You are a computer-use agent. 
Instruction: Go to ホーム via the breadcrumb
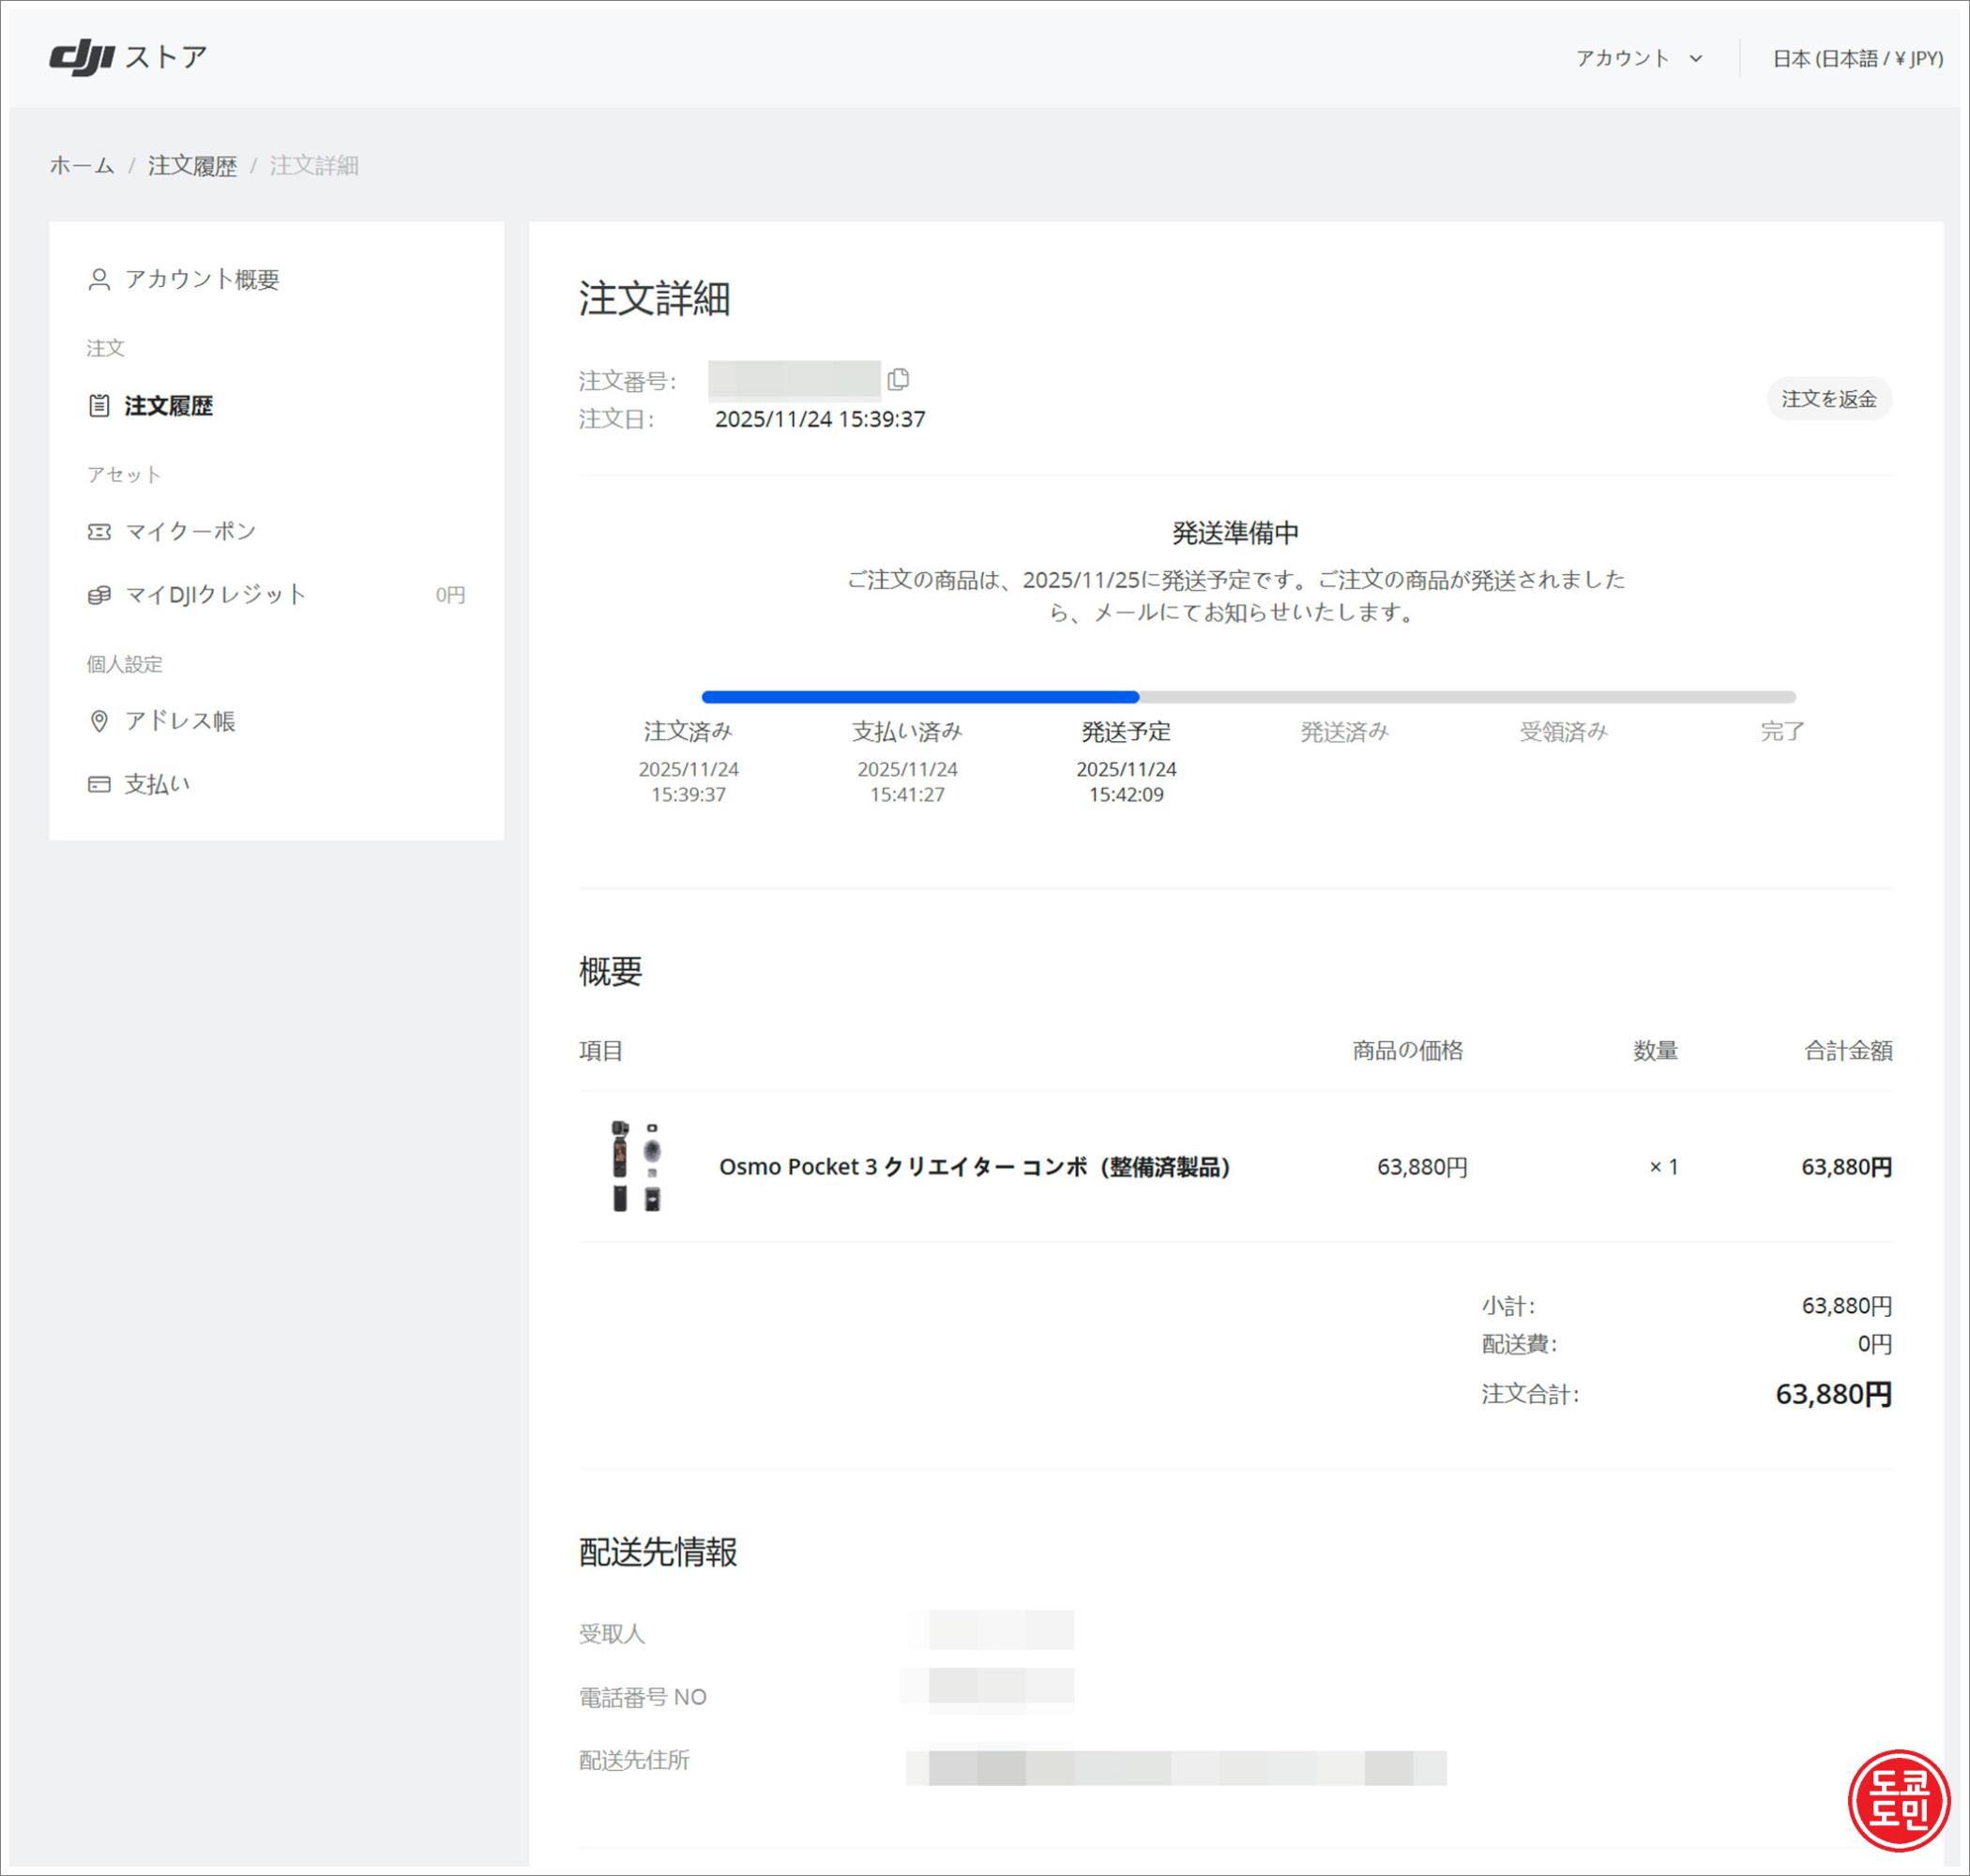[x=82, y=166]
